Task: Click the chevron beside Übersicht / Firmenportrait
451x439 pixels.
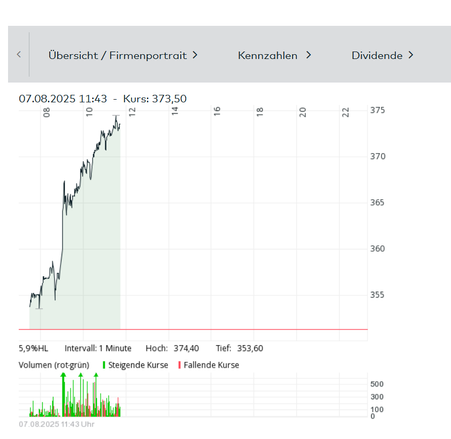Action: [195, 55]
